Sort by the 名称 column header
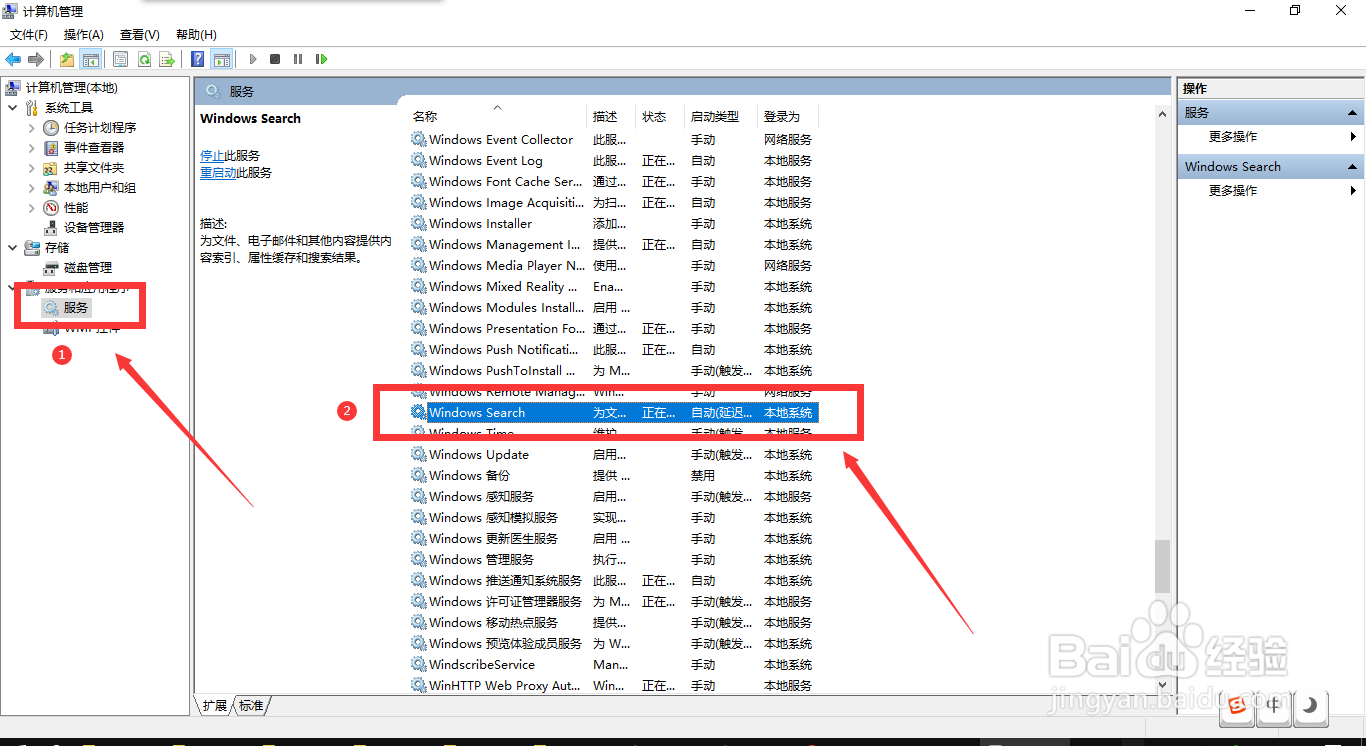The image size is (1366, 746). point(498,117)
